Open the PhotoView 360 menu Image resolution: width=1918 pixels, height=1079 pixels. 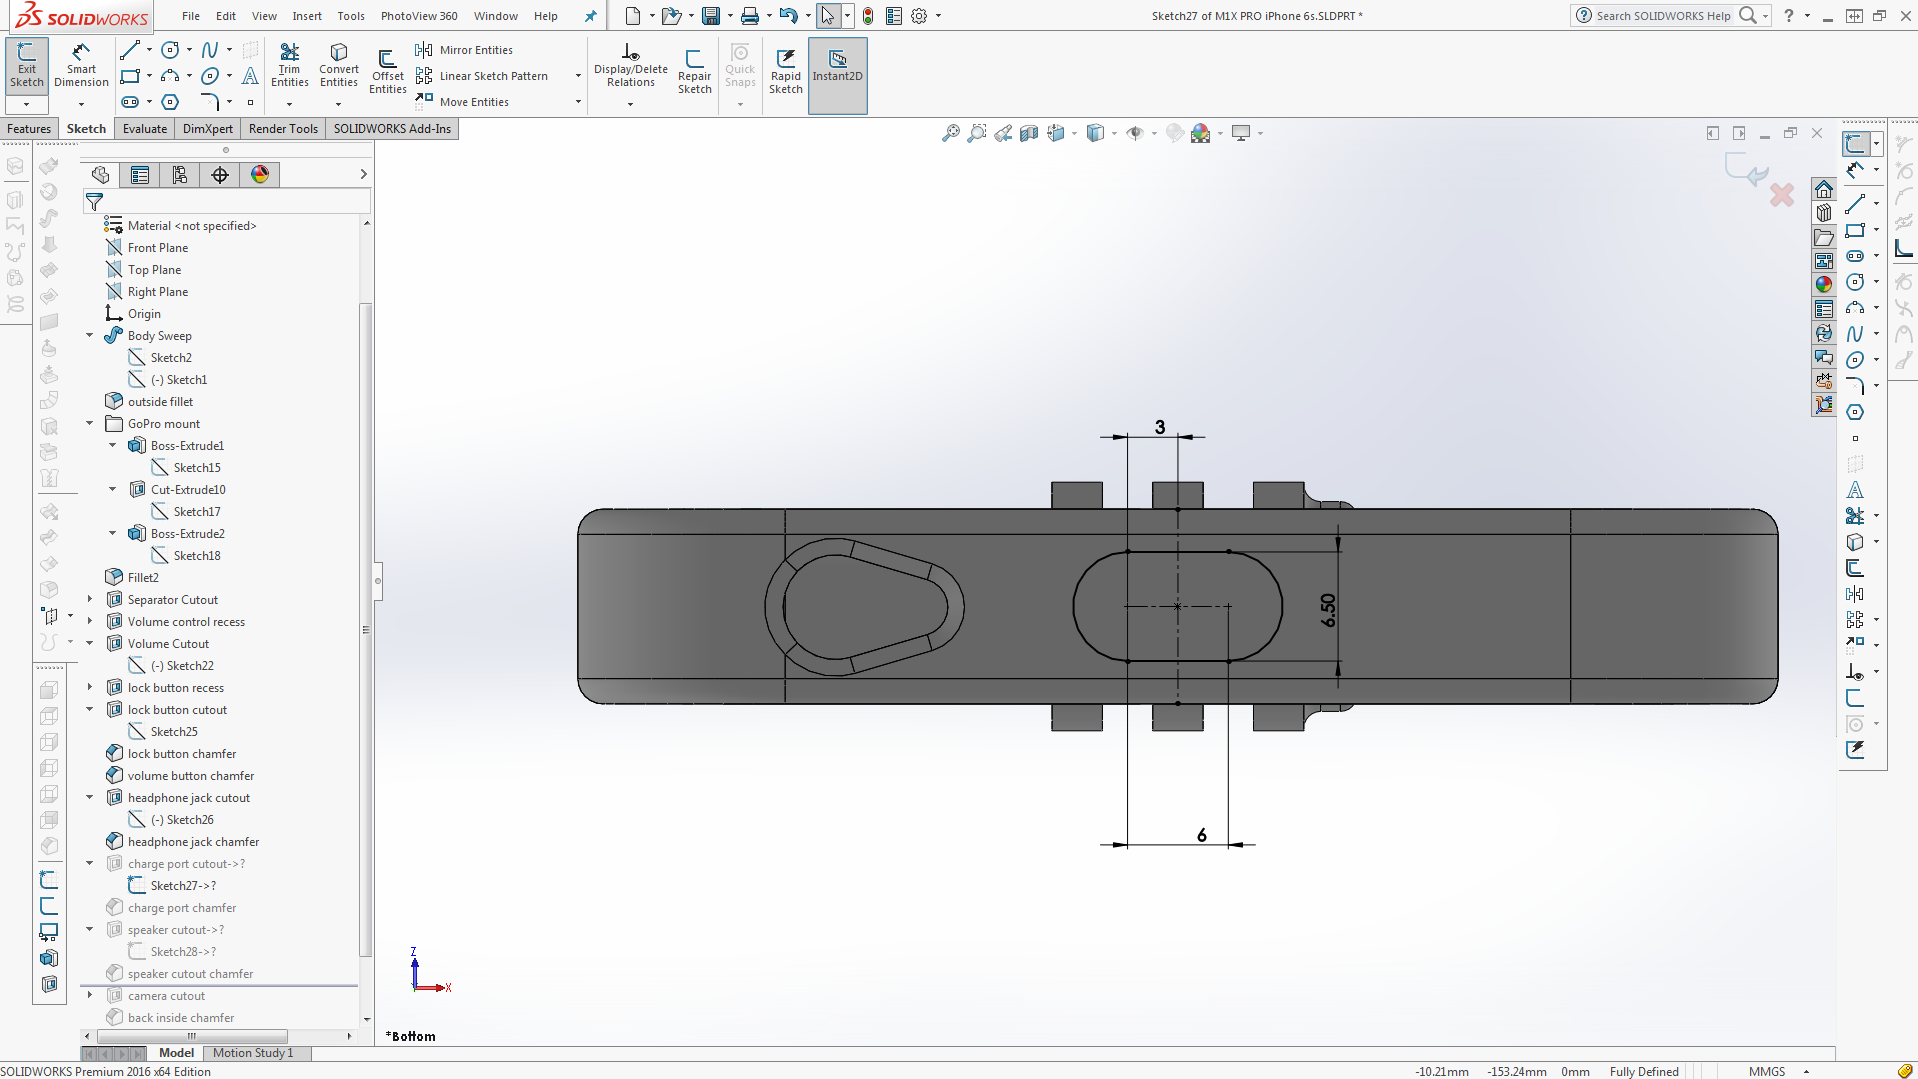pos(419,16)
